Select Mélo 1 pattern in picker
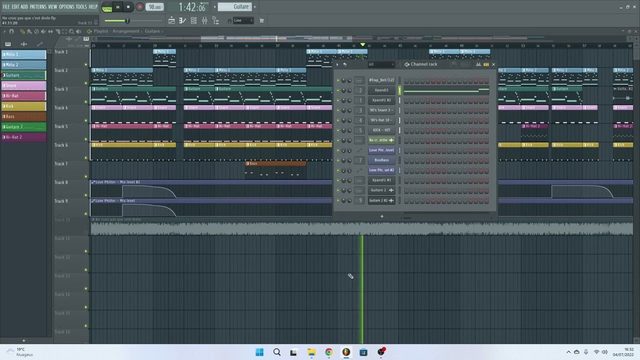 [24, 54]
